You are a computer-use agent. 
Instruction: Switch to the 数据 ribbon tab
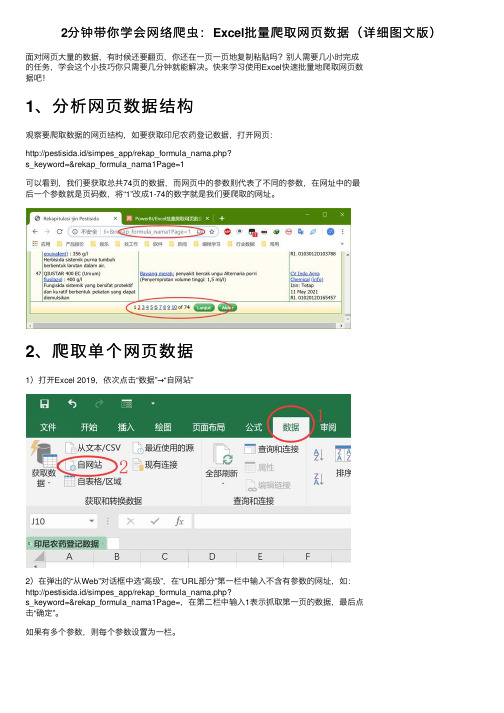291,427
